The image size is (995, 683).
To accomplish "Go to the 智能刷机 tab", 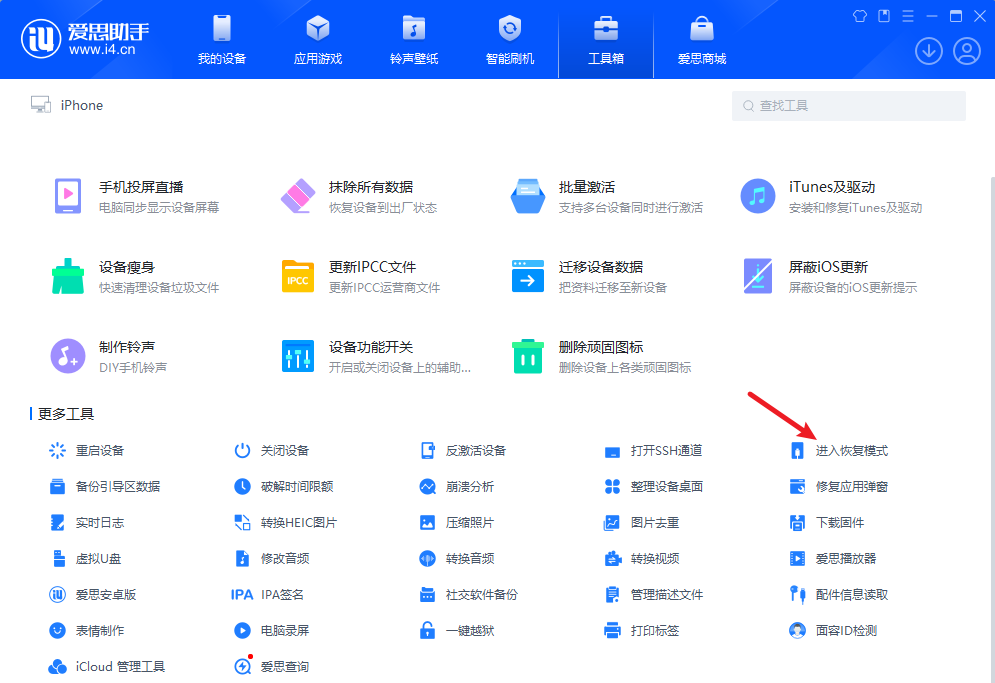I will [510, 40].
